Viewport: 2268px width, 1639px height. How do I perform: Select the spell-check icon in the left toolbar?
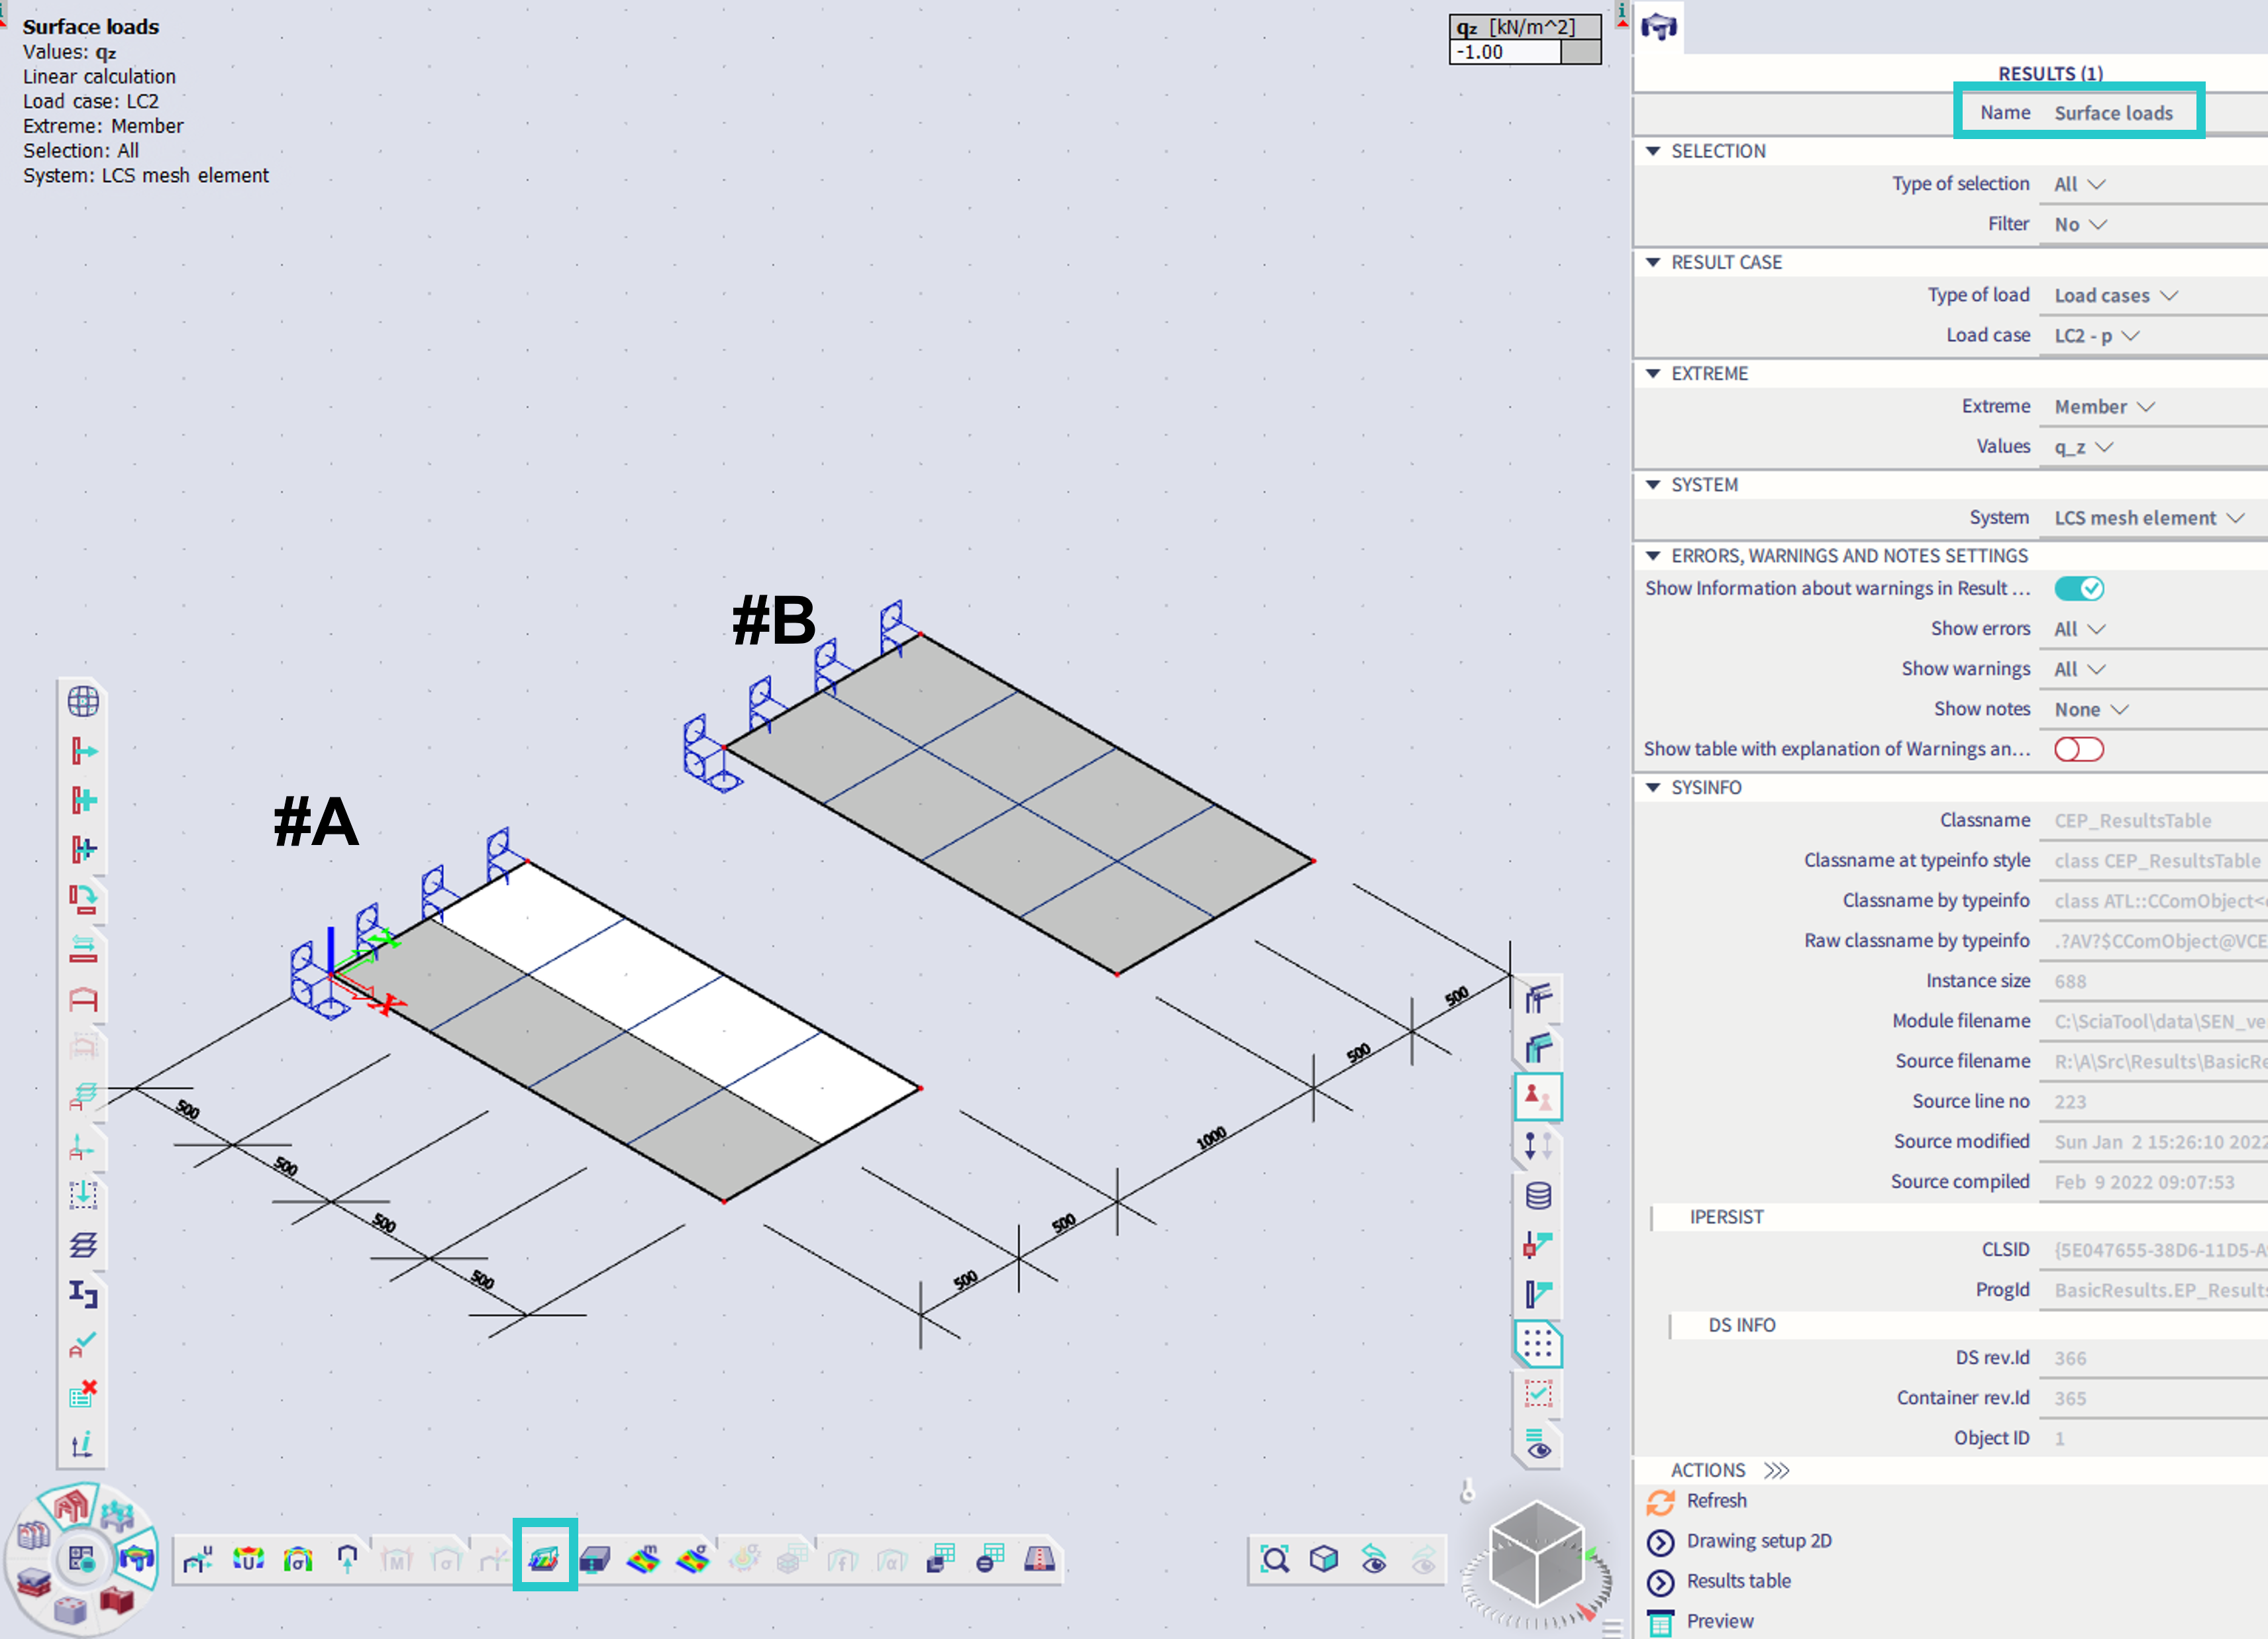84,1345
